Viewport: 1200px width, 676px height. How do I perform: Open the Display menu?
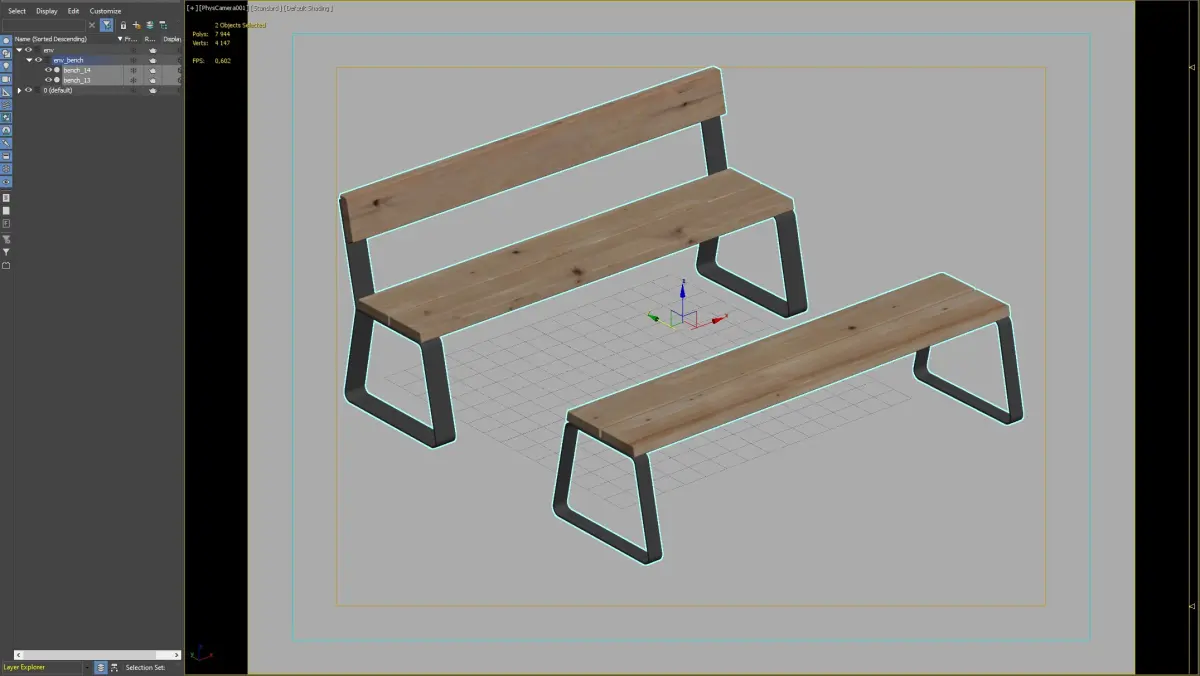(47, 11)
